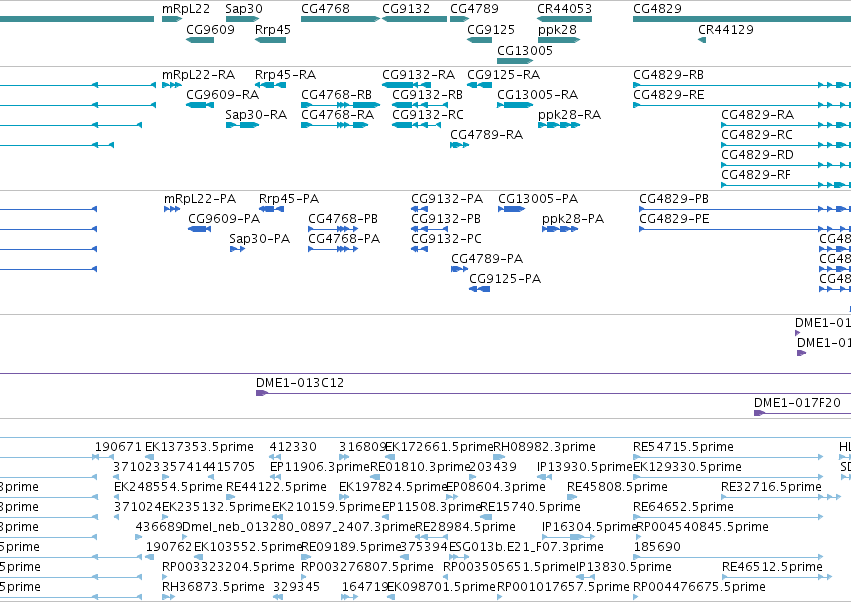Screen dimensions: 851x602
Task: Select protein CG9132-PB
Action: click(x=429, y=229)
